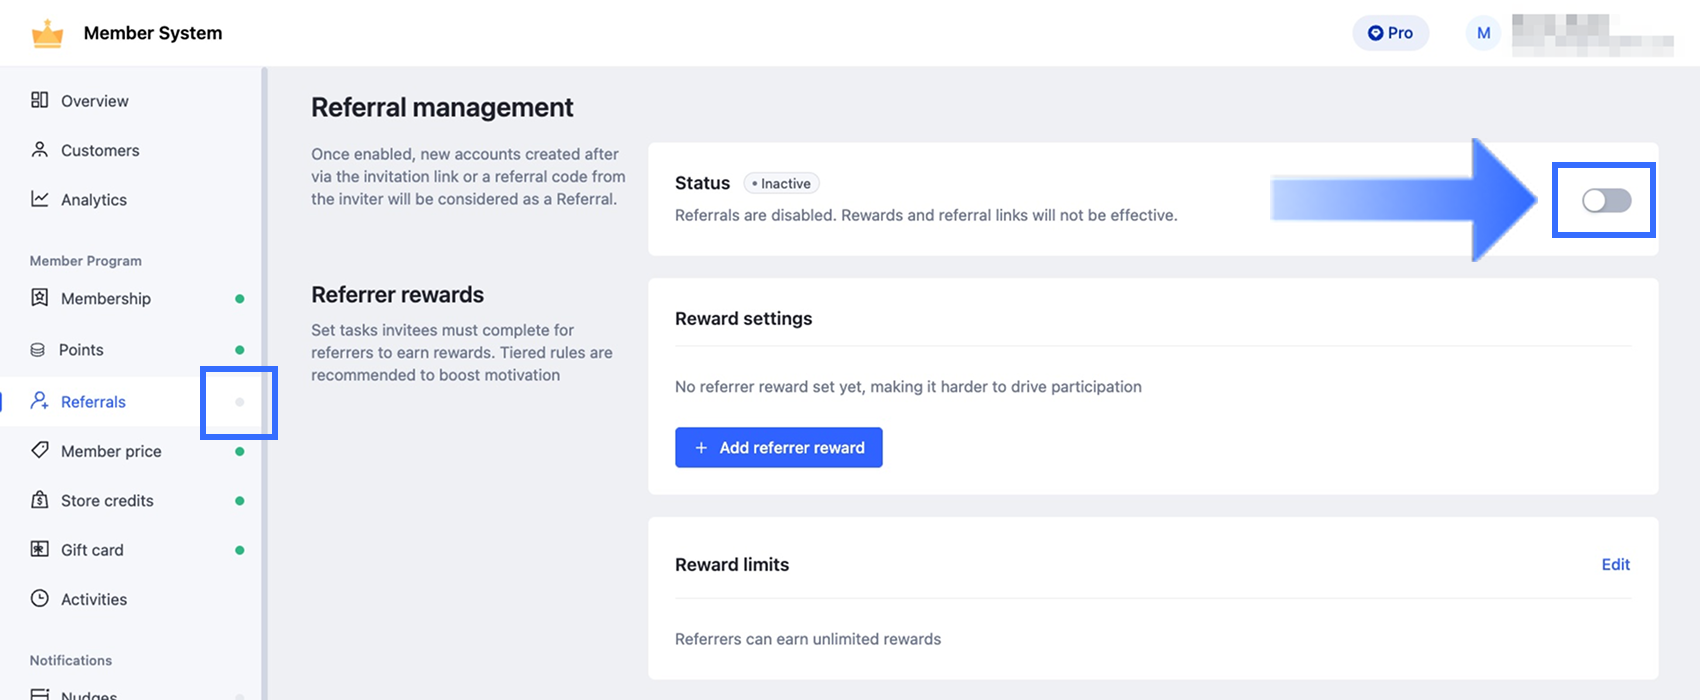
Task: Click the Customers person icon
Action: [40, 150]
